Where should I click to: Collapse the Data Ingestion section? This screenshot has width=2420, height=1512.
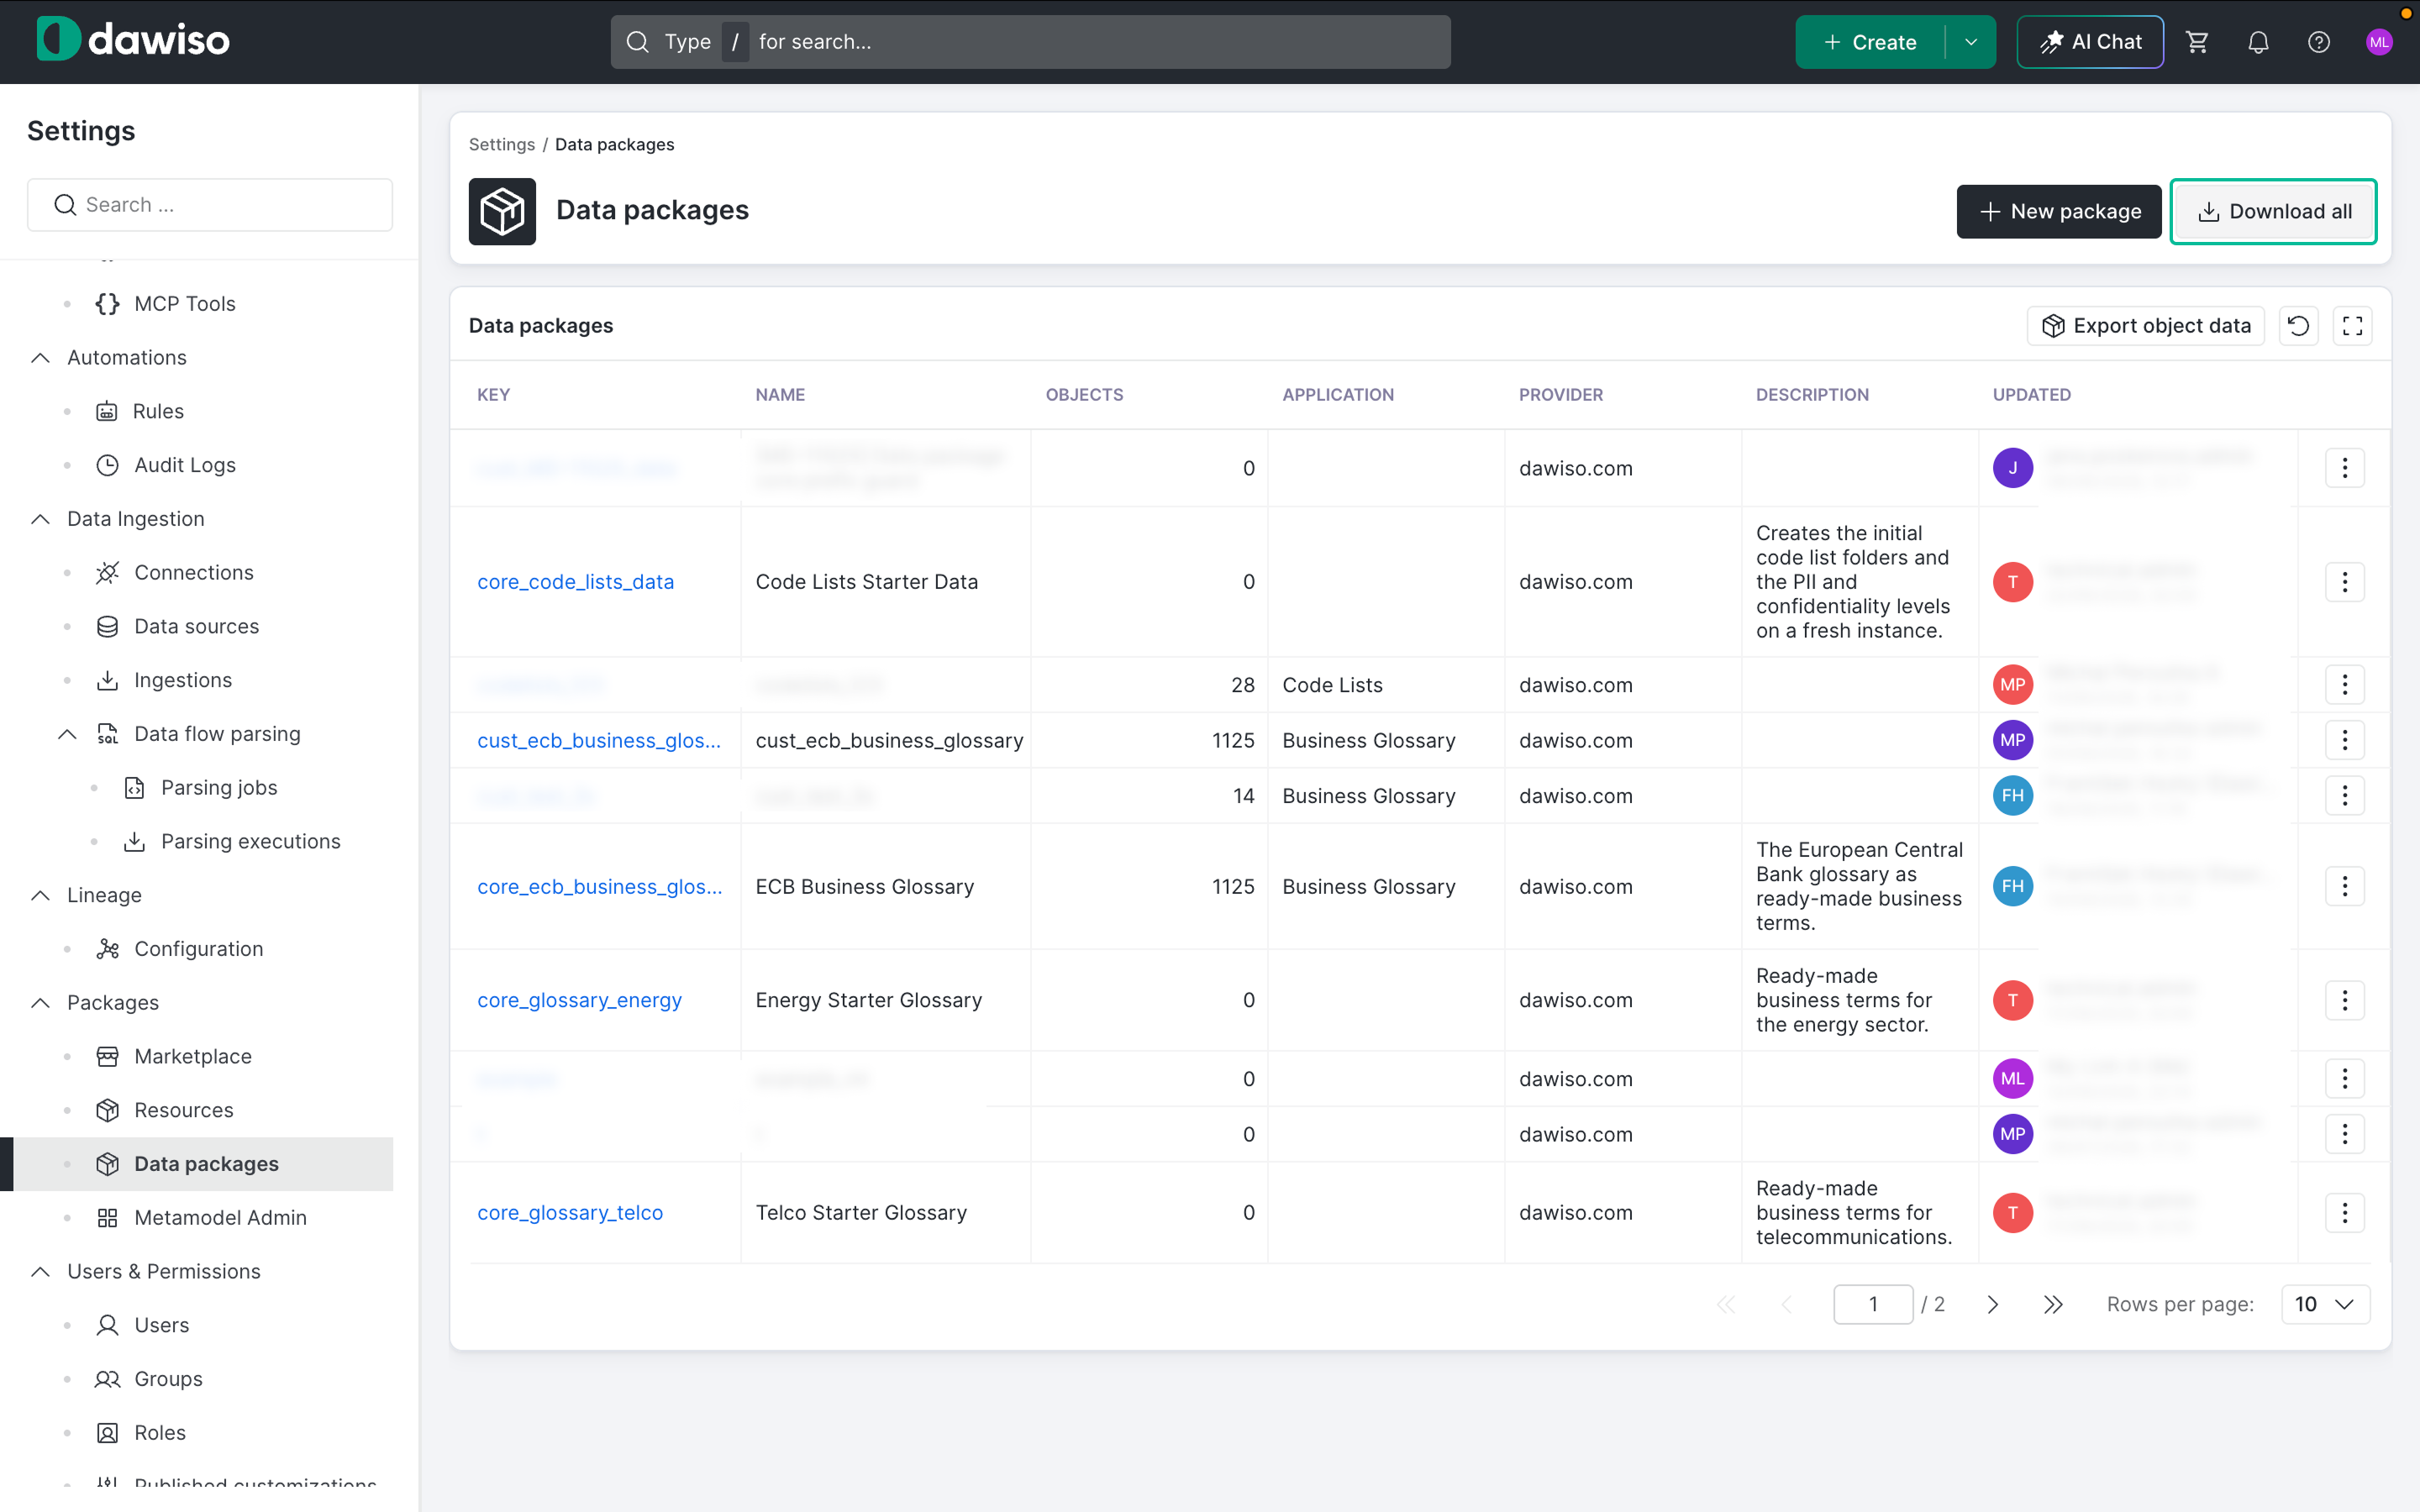coord(40,519)
